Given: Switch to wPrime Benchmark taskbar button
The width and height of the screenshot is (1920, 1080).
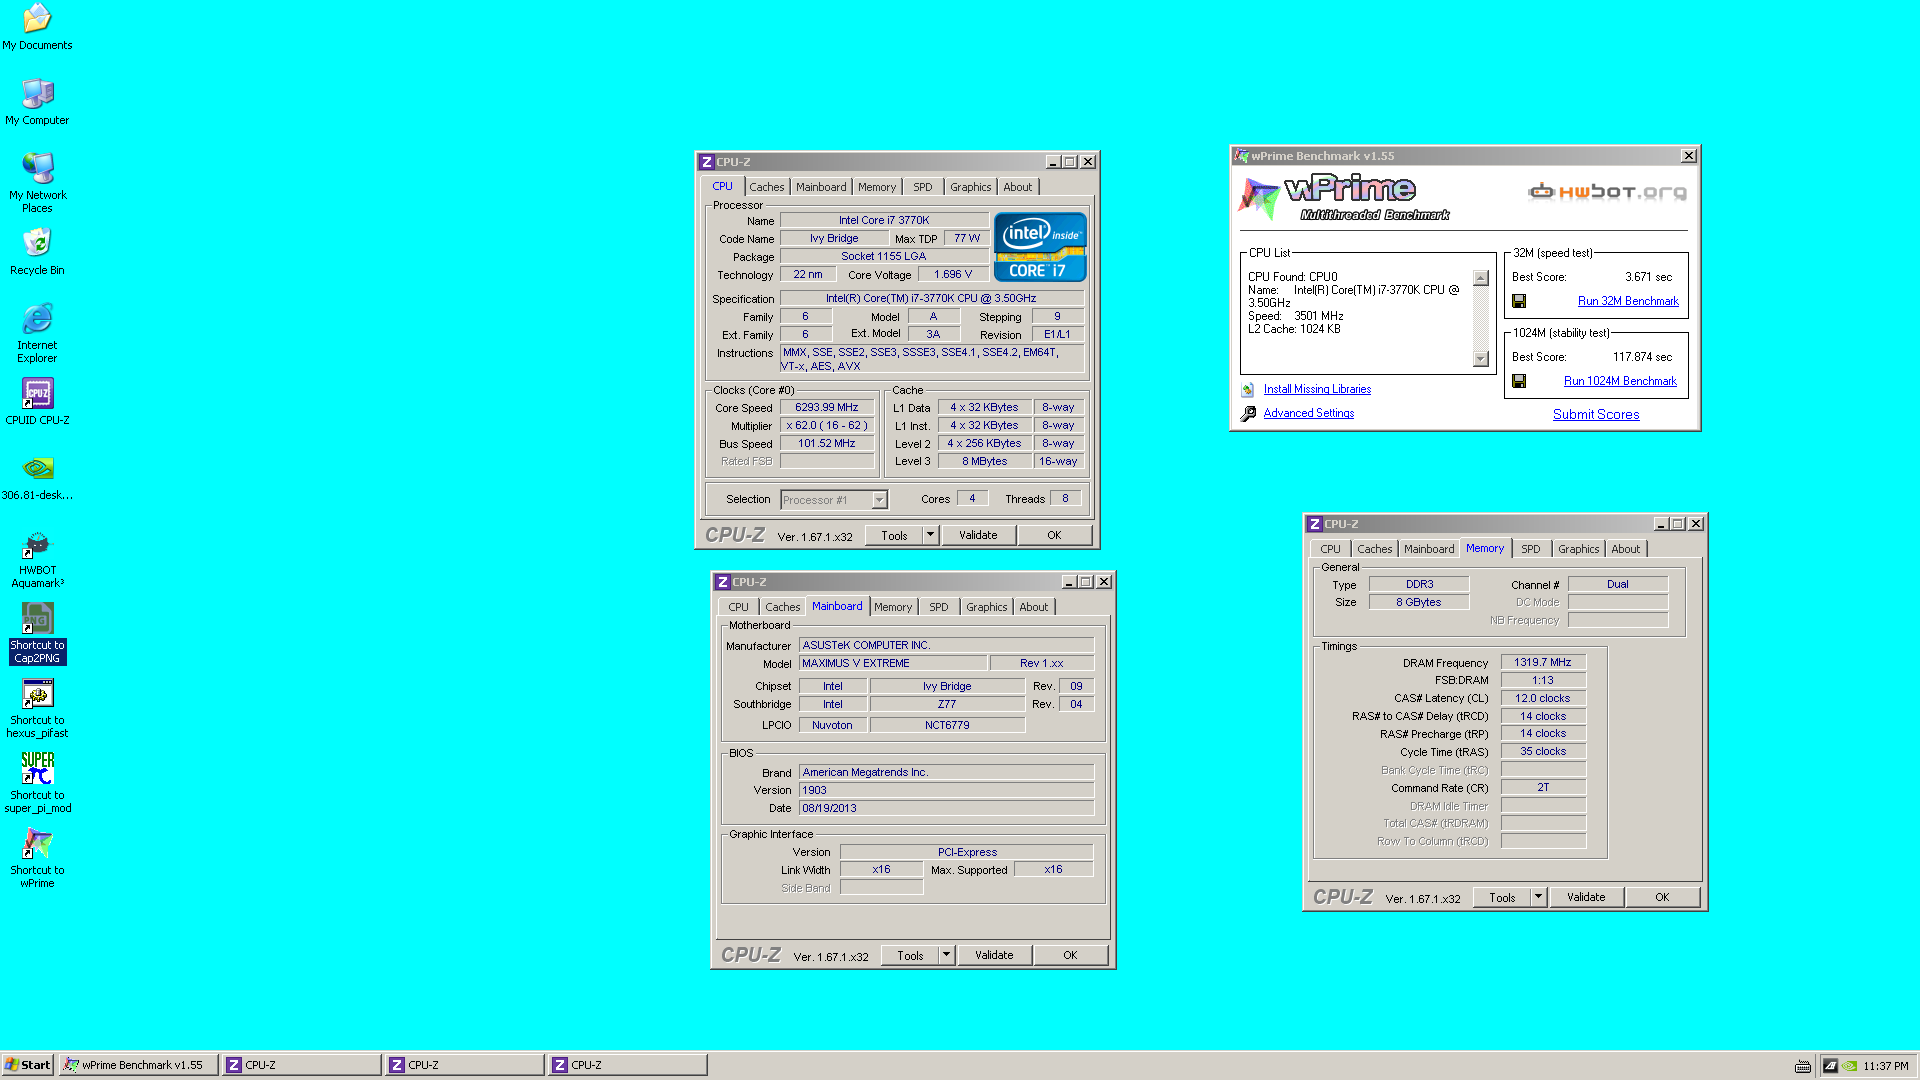Looking at the screenshot, I should pyautogui.click(x=138, y=1065).
